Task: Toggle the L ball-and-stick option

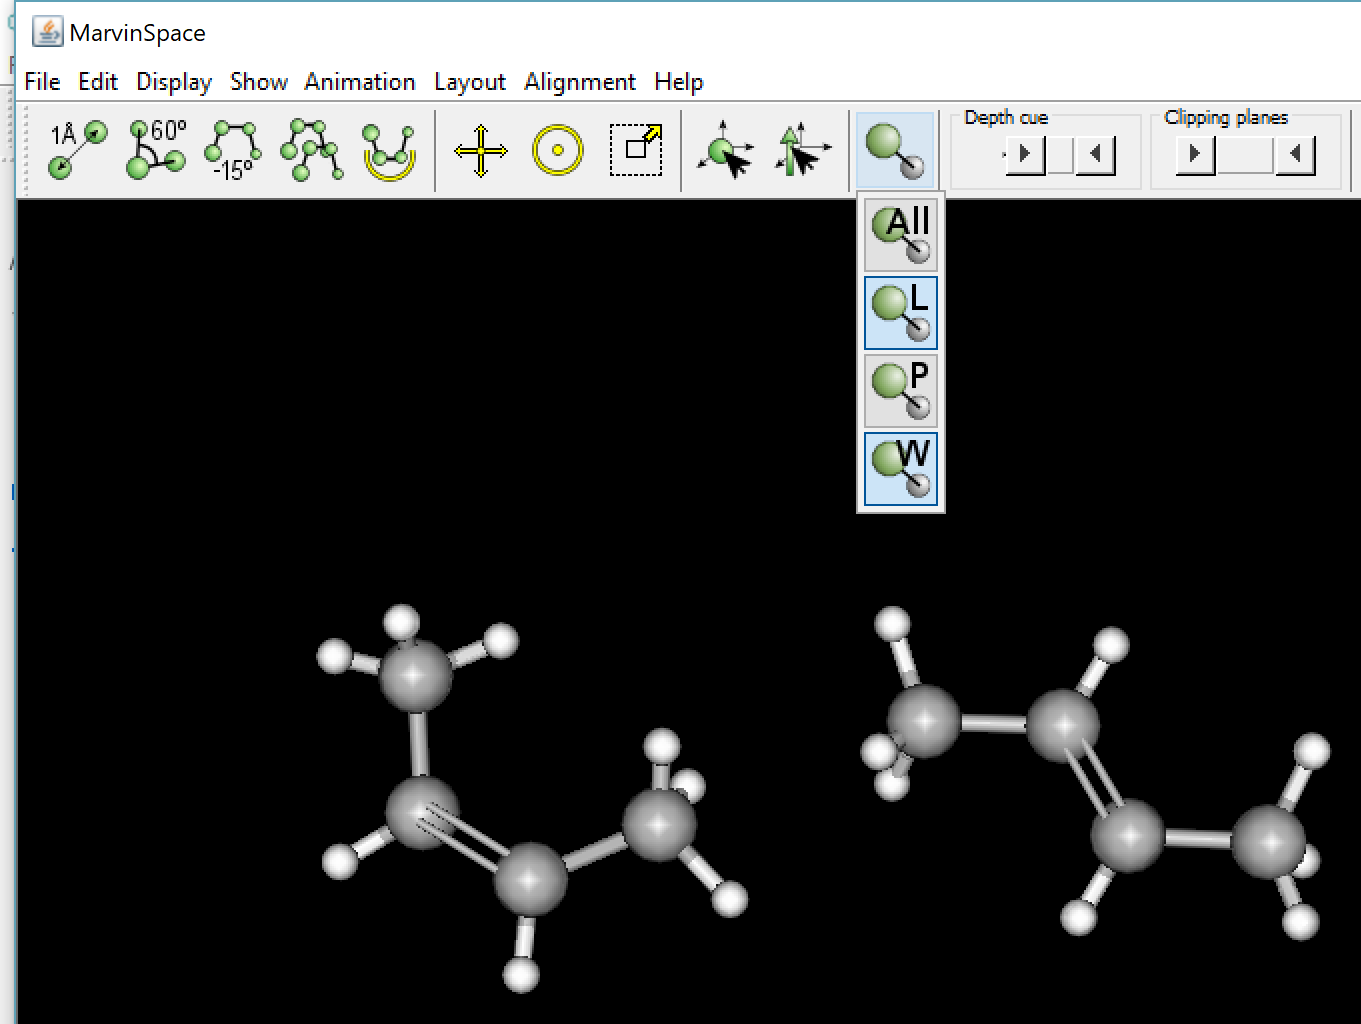Action: [900, 313]
